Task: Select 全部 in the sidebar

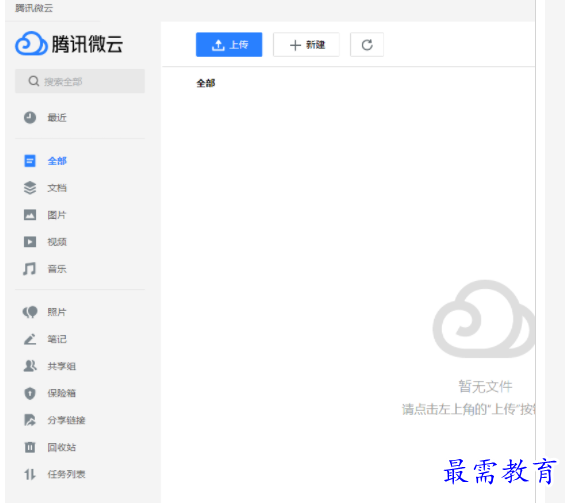Action: pyautogui.click(x=57, y=161)
